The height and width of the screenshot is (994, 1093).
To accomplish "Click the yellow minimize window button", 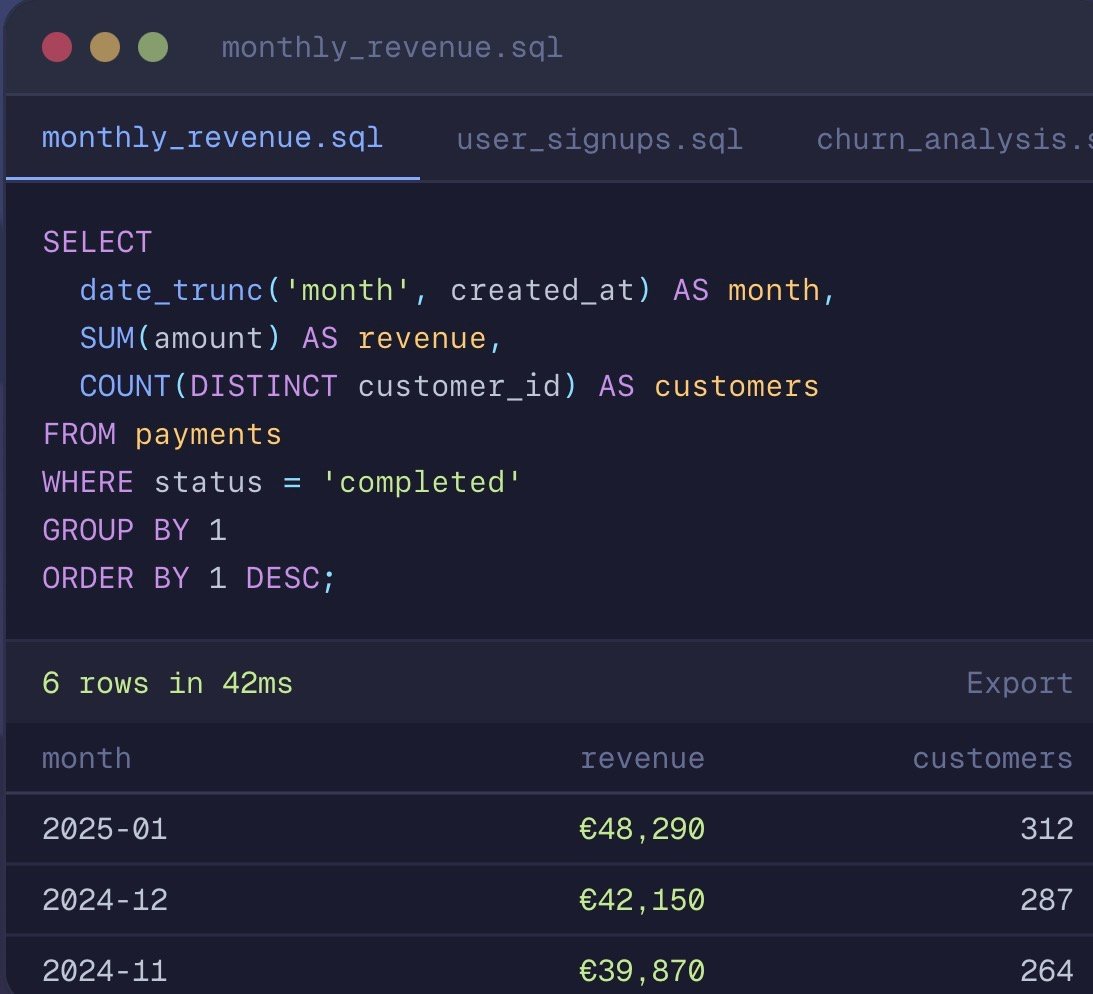I will point(105,47).
